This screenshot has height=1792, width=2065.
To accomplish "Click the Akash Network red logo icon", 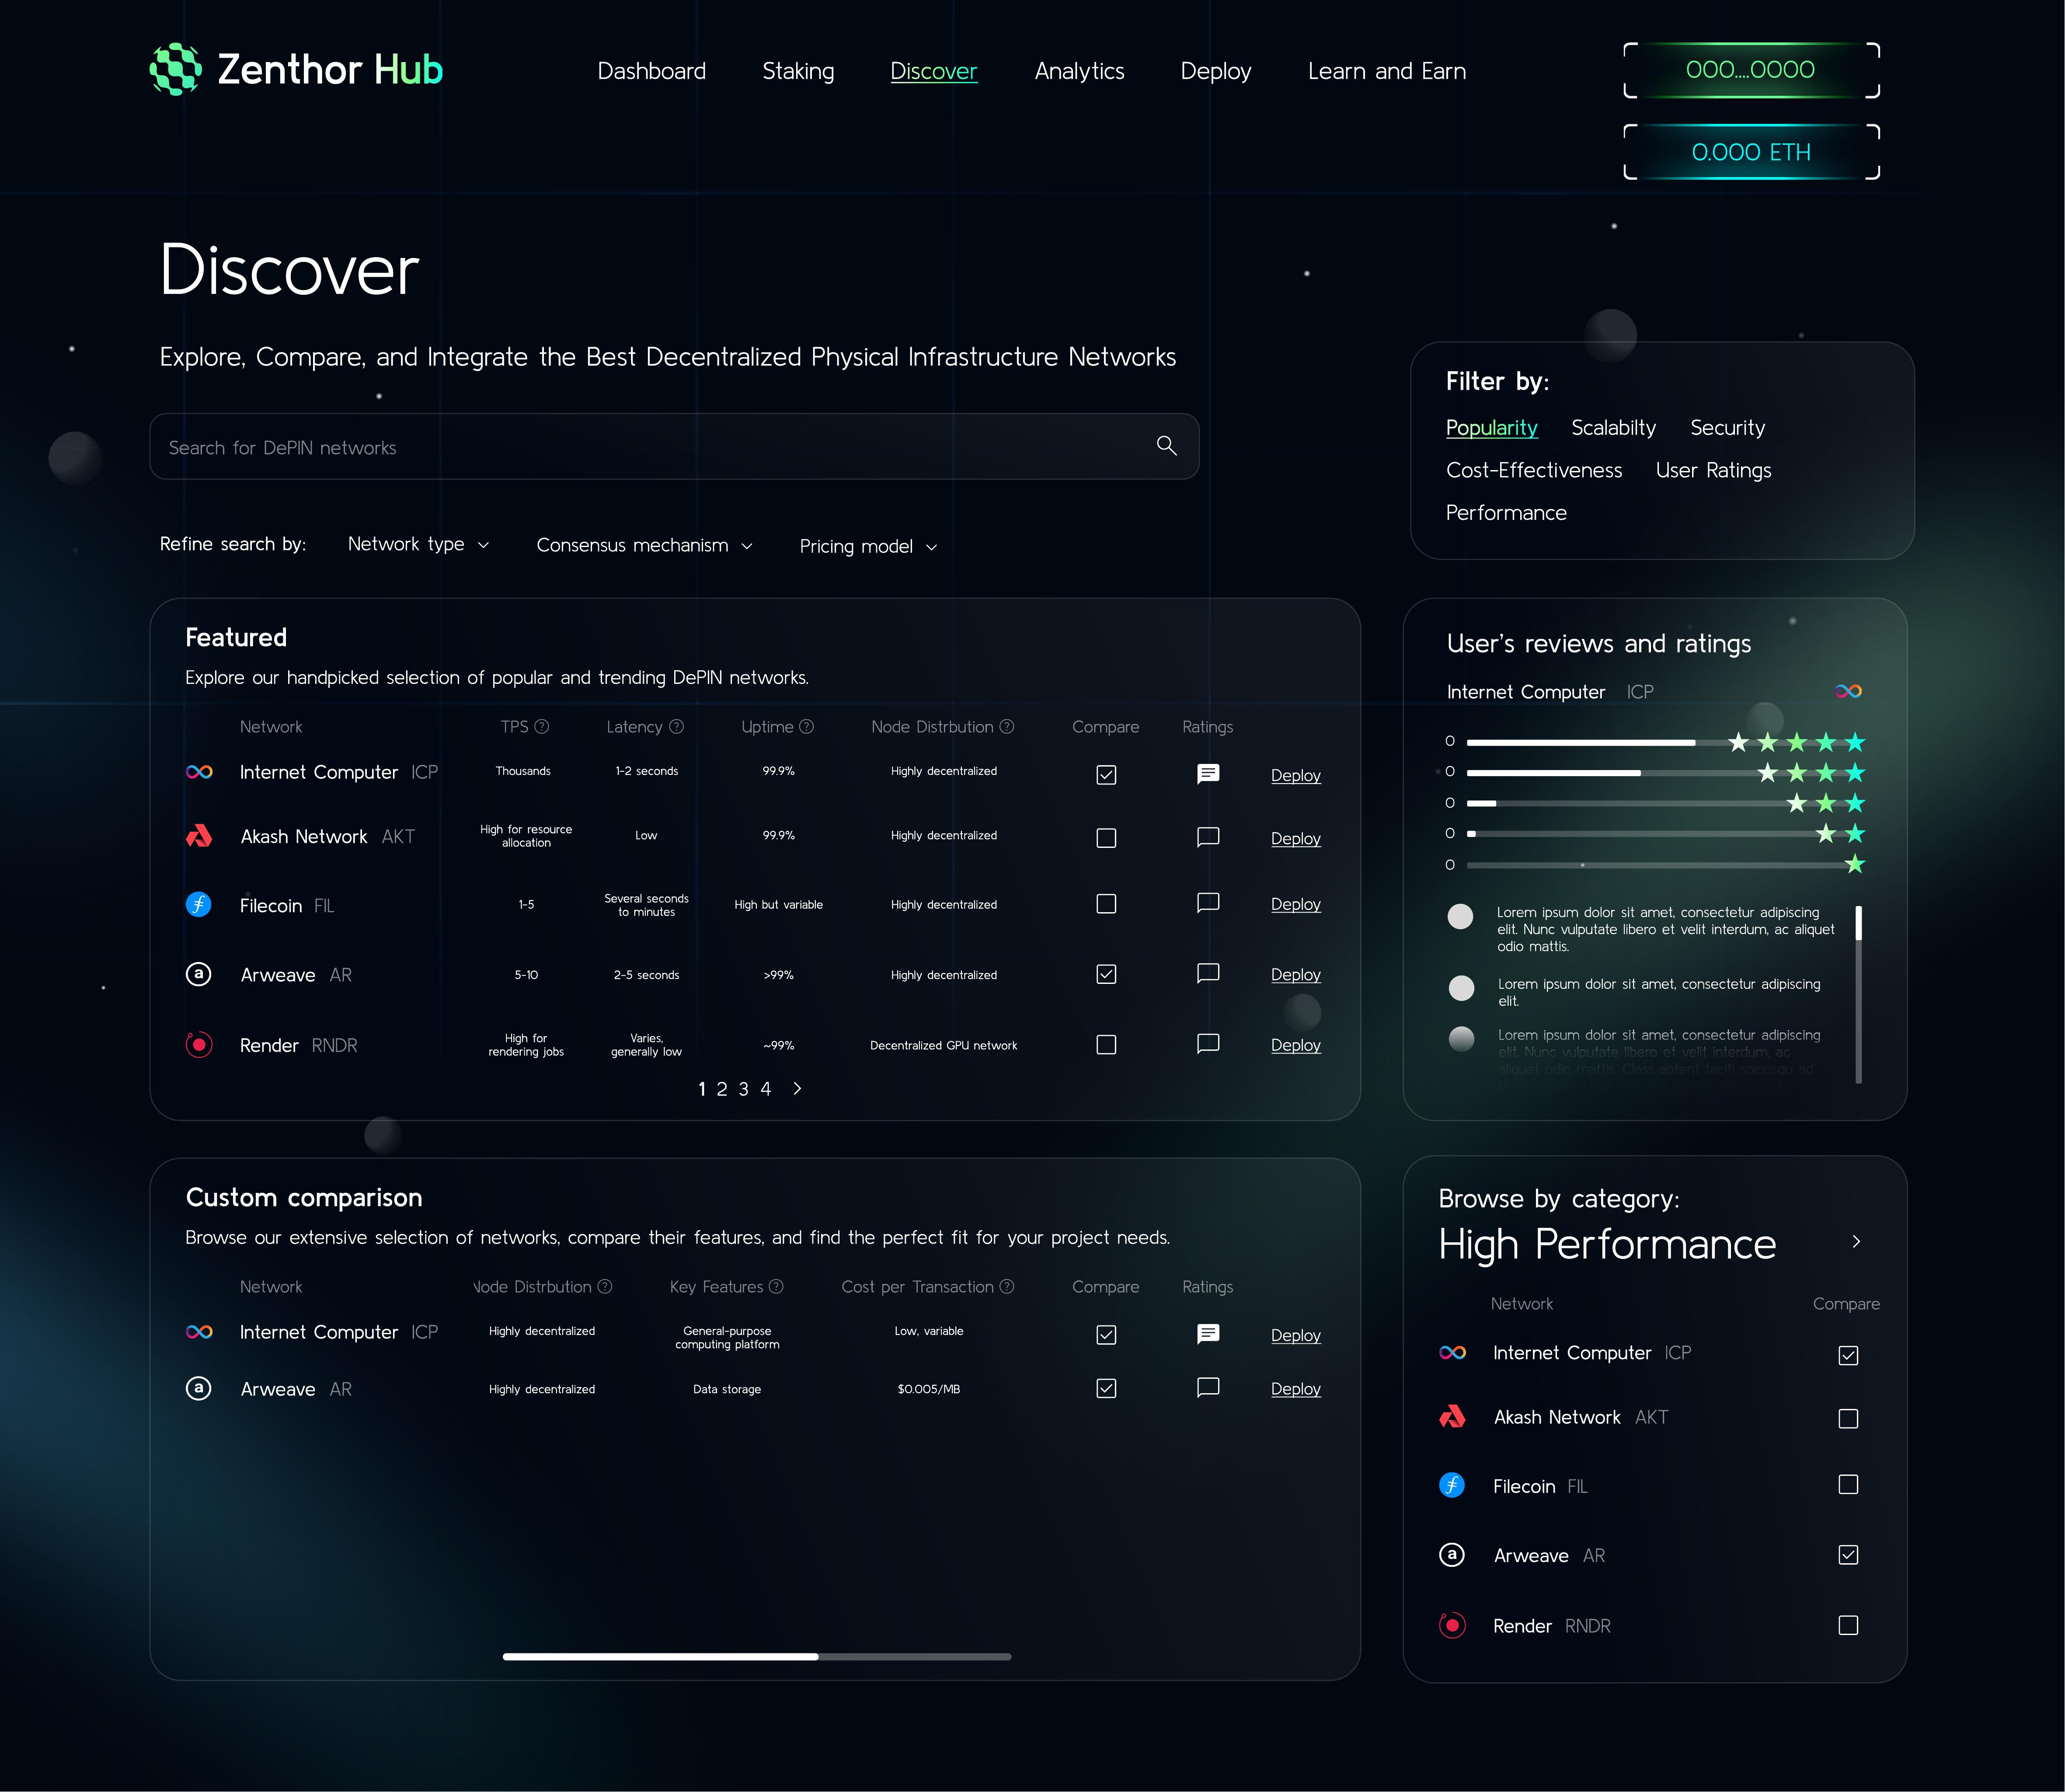I will click(199, 836).
